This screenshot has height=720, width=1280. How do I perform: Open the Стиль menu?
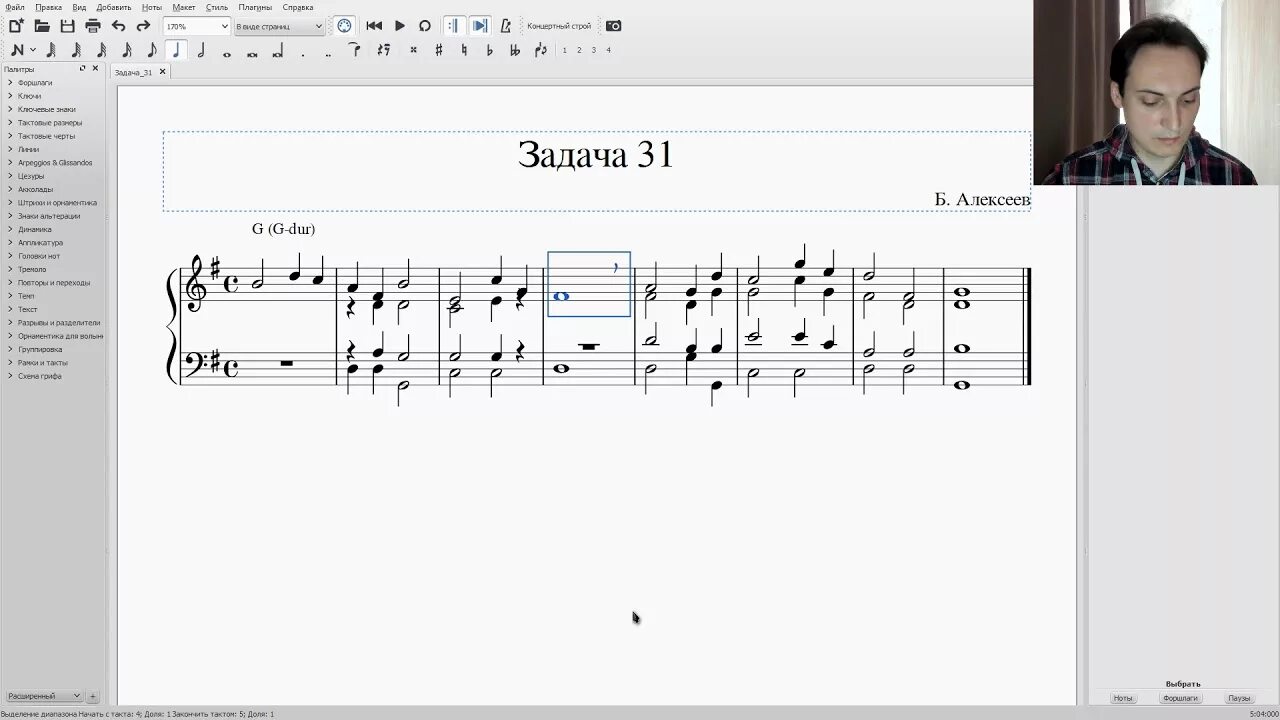pyautogui.click(x=217, y=7)
